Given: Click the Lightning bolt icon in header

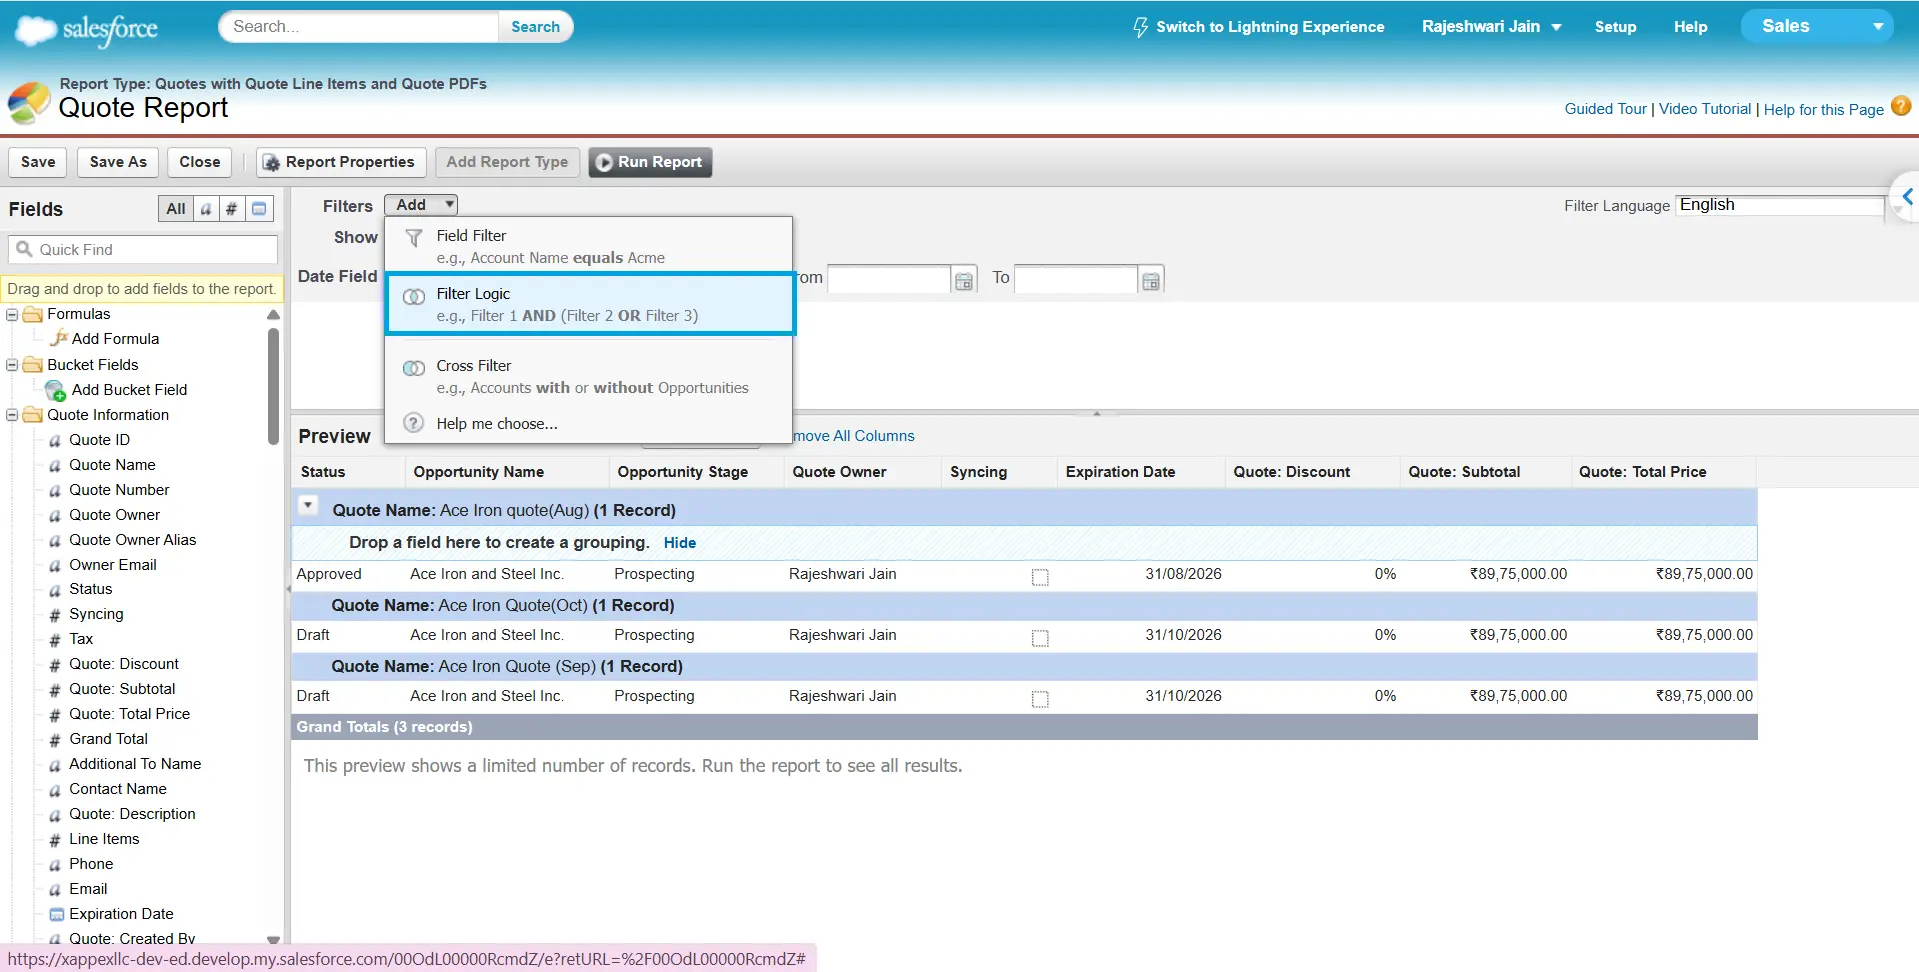Looking at the screenshot, I should [1140, 27].
